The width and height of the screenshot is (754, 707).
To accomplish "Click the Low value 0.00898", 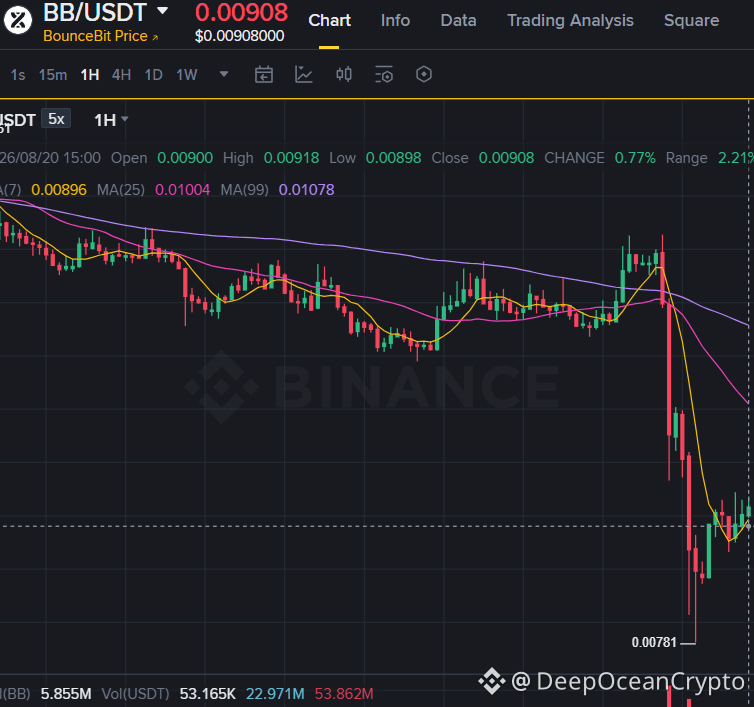I will [393, 158].
